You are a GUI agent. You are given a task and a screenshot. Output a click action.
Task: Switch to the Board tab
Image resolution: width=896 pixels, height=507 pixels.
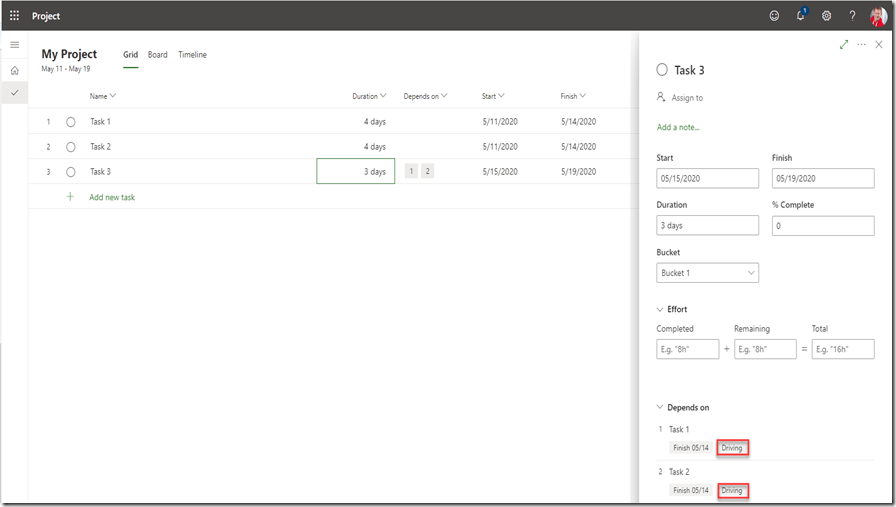(x=157, y=55)
